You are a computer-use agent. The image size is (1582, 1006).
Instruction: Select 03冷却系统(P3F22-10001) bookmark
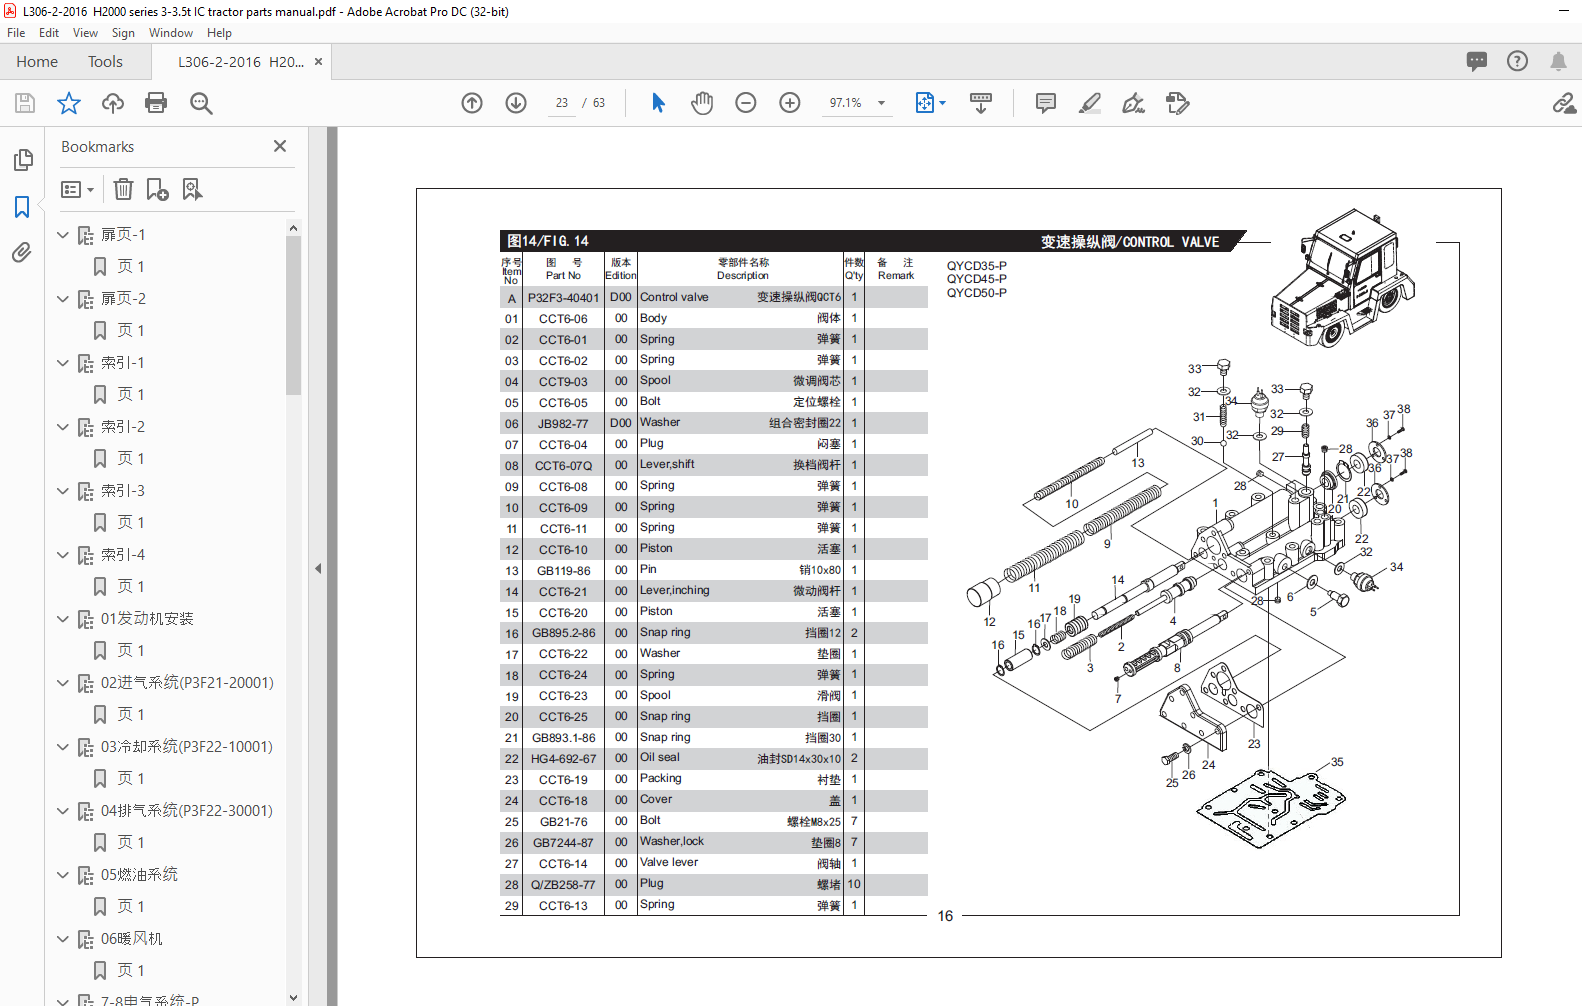pyautogui.click(x=187, y=747)
